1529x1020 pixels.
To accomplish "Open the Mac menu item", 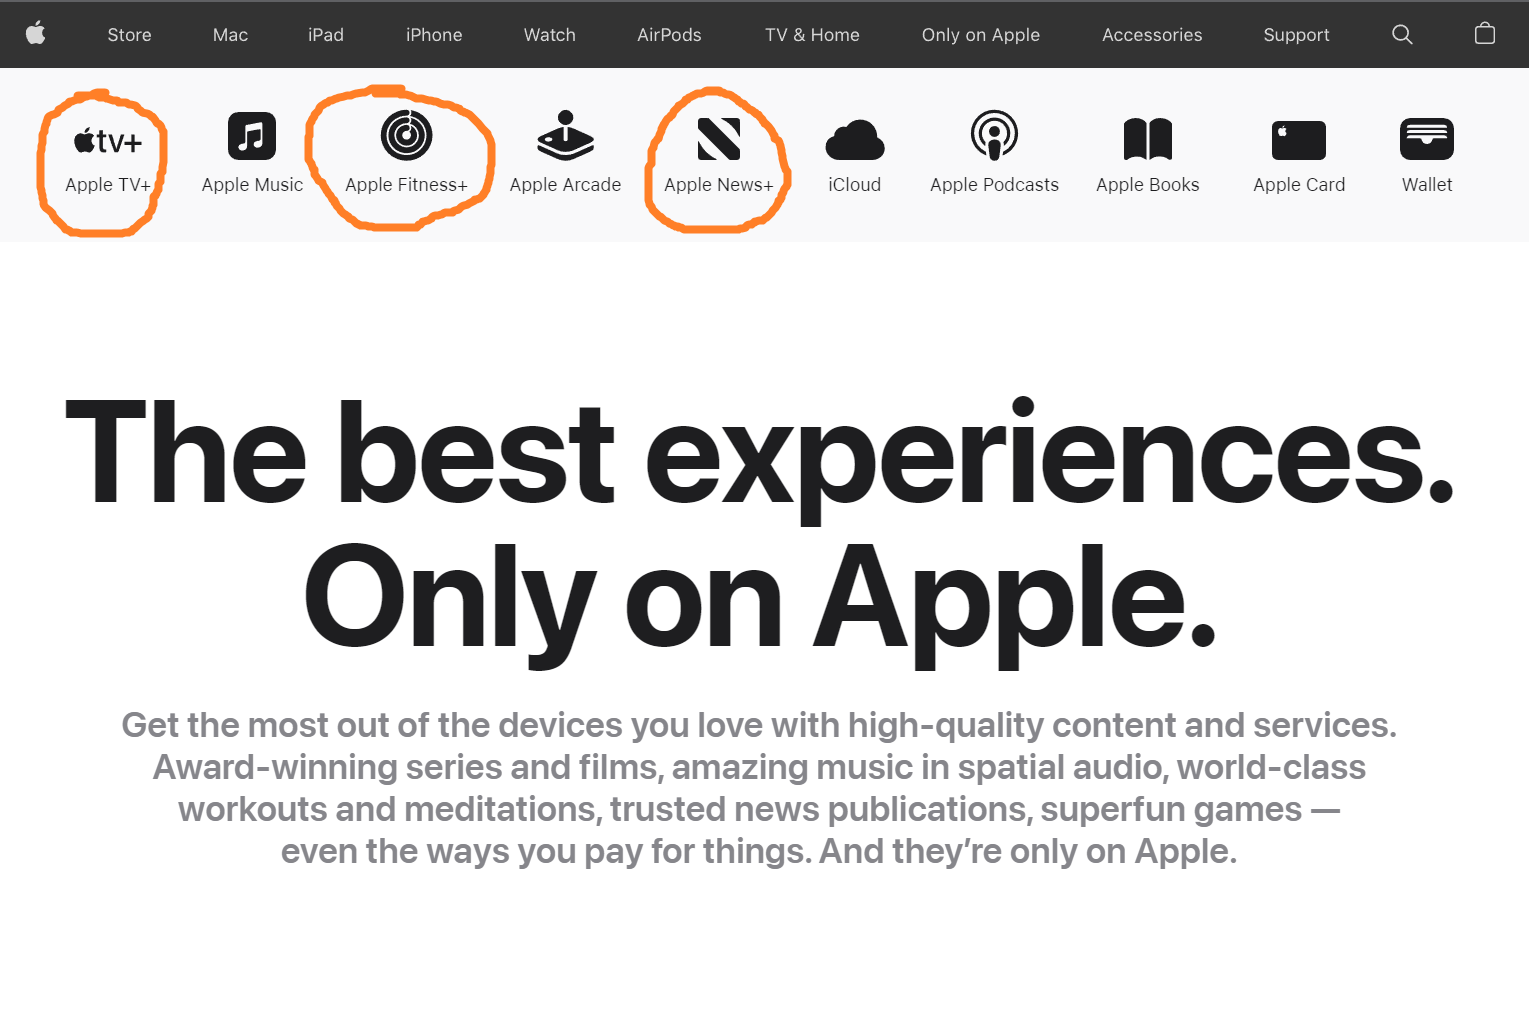I will [230, 35].
